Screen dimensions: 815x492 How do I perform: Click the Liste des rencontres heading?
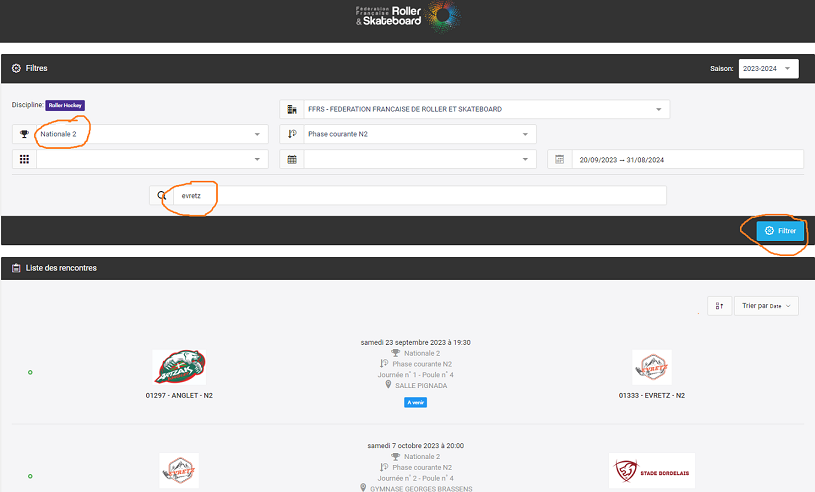tap(61, 268)
